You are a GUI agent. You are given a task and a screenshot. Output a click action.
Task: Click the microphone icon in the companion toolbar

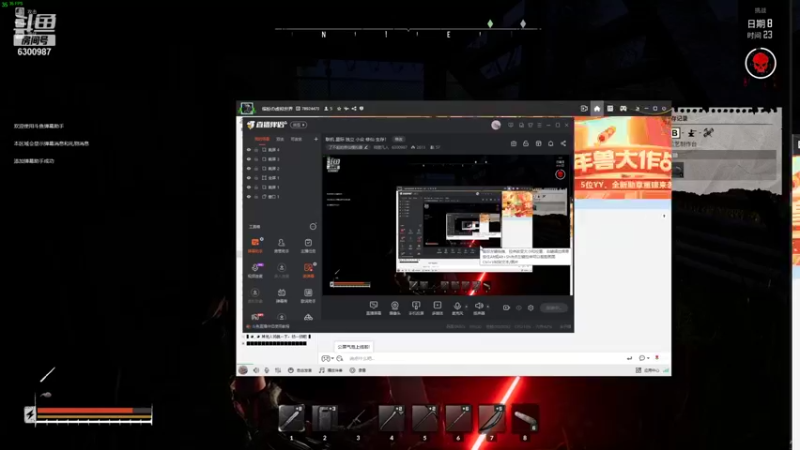pos(457,307)
